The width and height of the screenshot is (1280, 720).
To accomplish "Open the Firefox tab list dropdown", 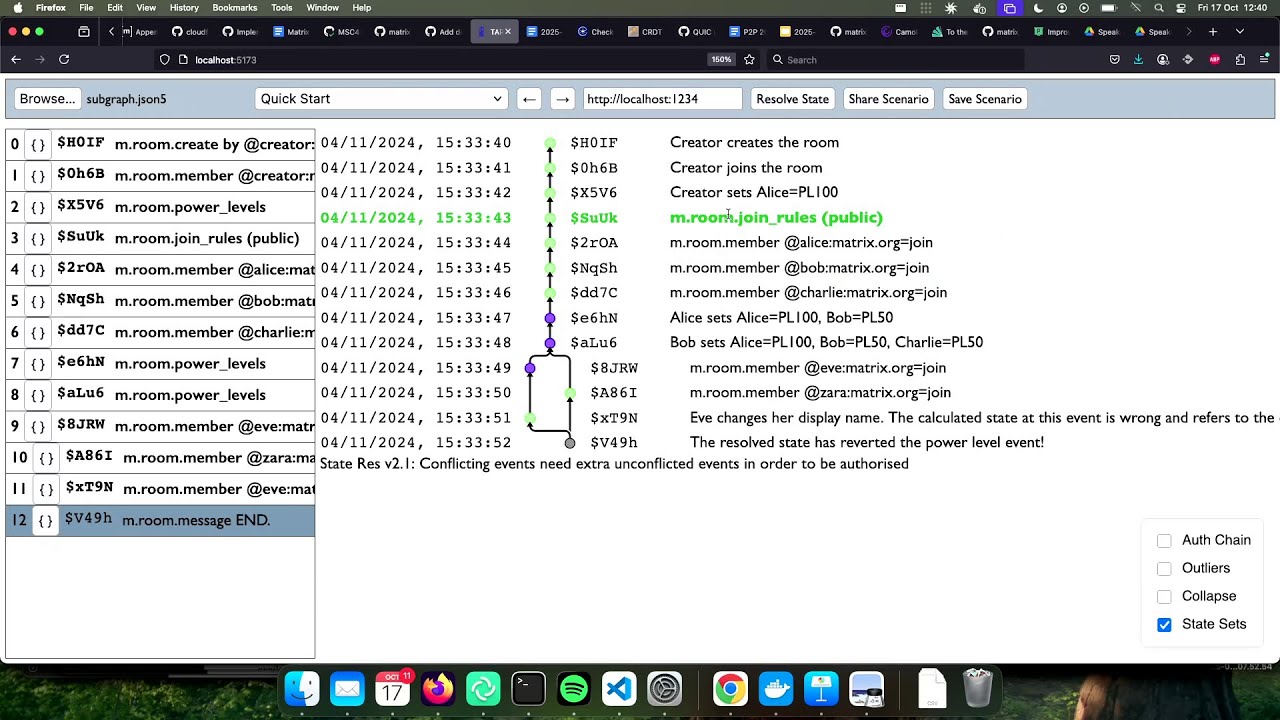I will pos(1240,32).
